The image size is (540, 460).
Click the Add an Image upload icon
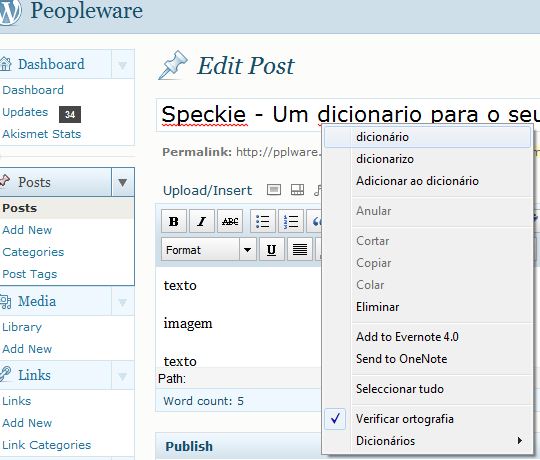pyautogui.click(x=274, y=190)
